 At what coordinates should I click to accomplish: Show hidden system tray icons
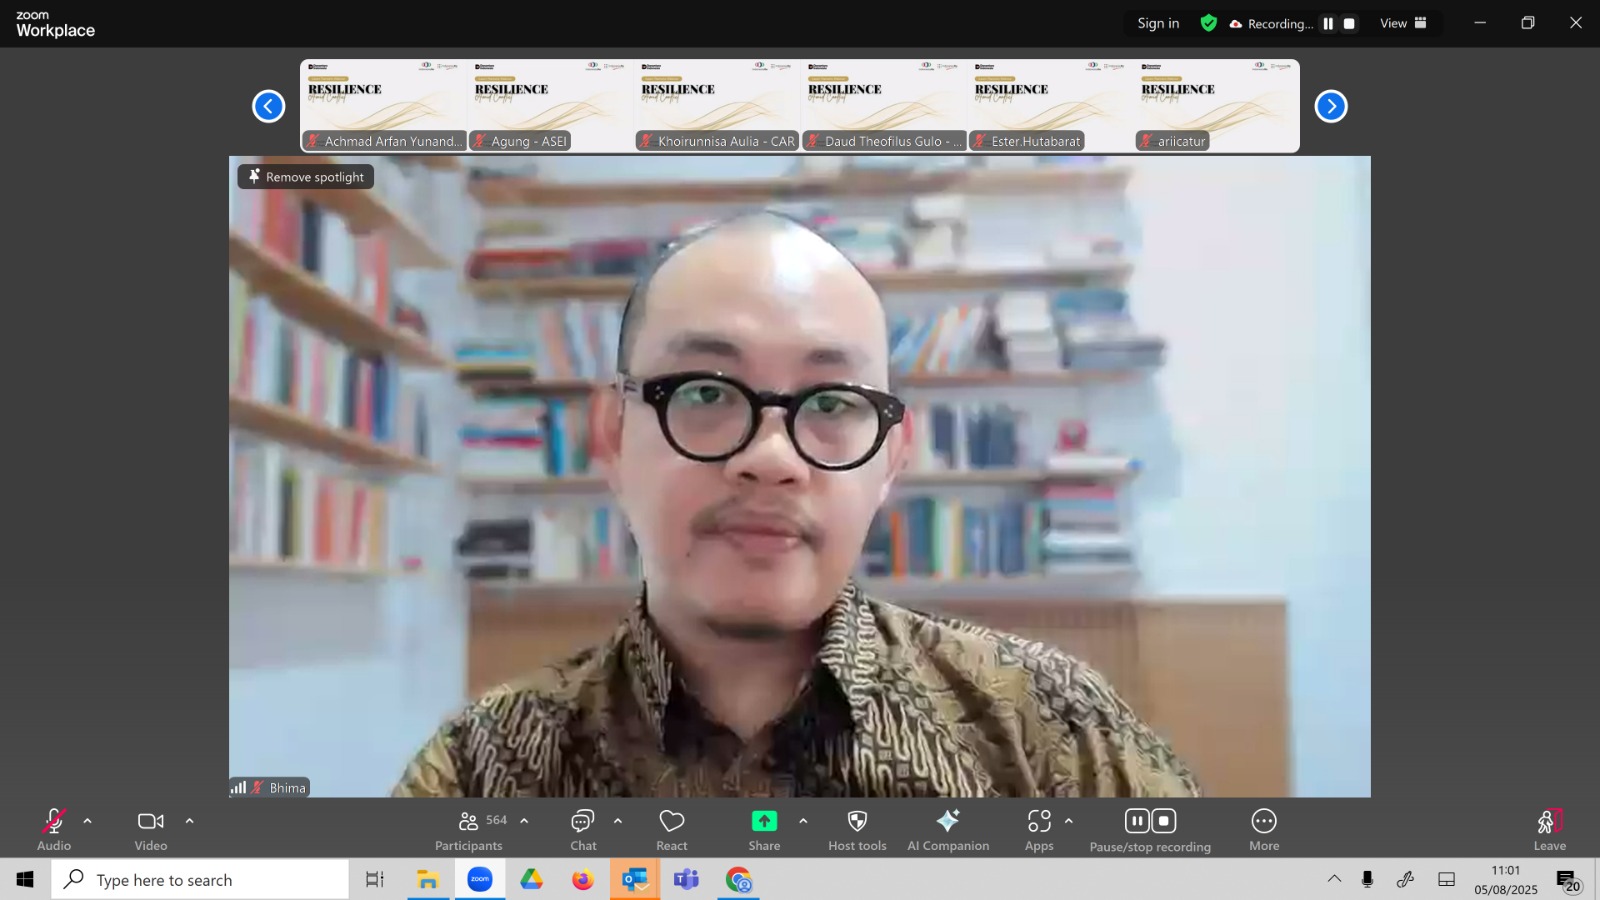click(x=1334, y=879)
